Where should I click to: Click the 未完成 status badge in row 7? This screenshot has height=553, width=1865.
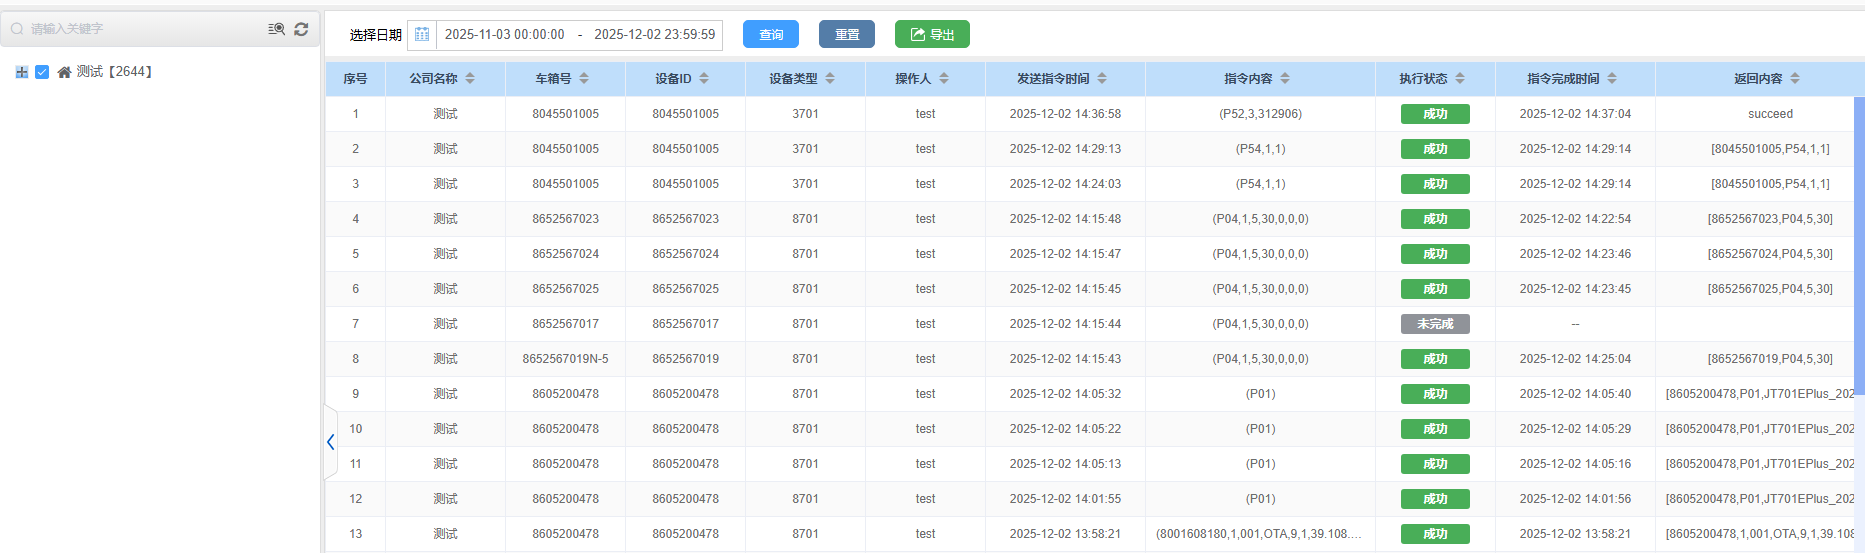coord(1435,324)
